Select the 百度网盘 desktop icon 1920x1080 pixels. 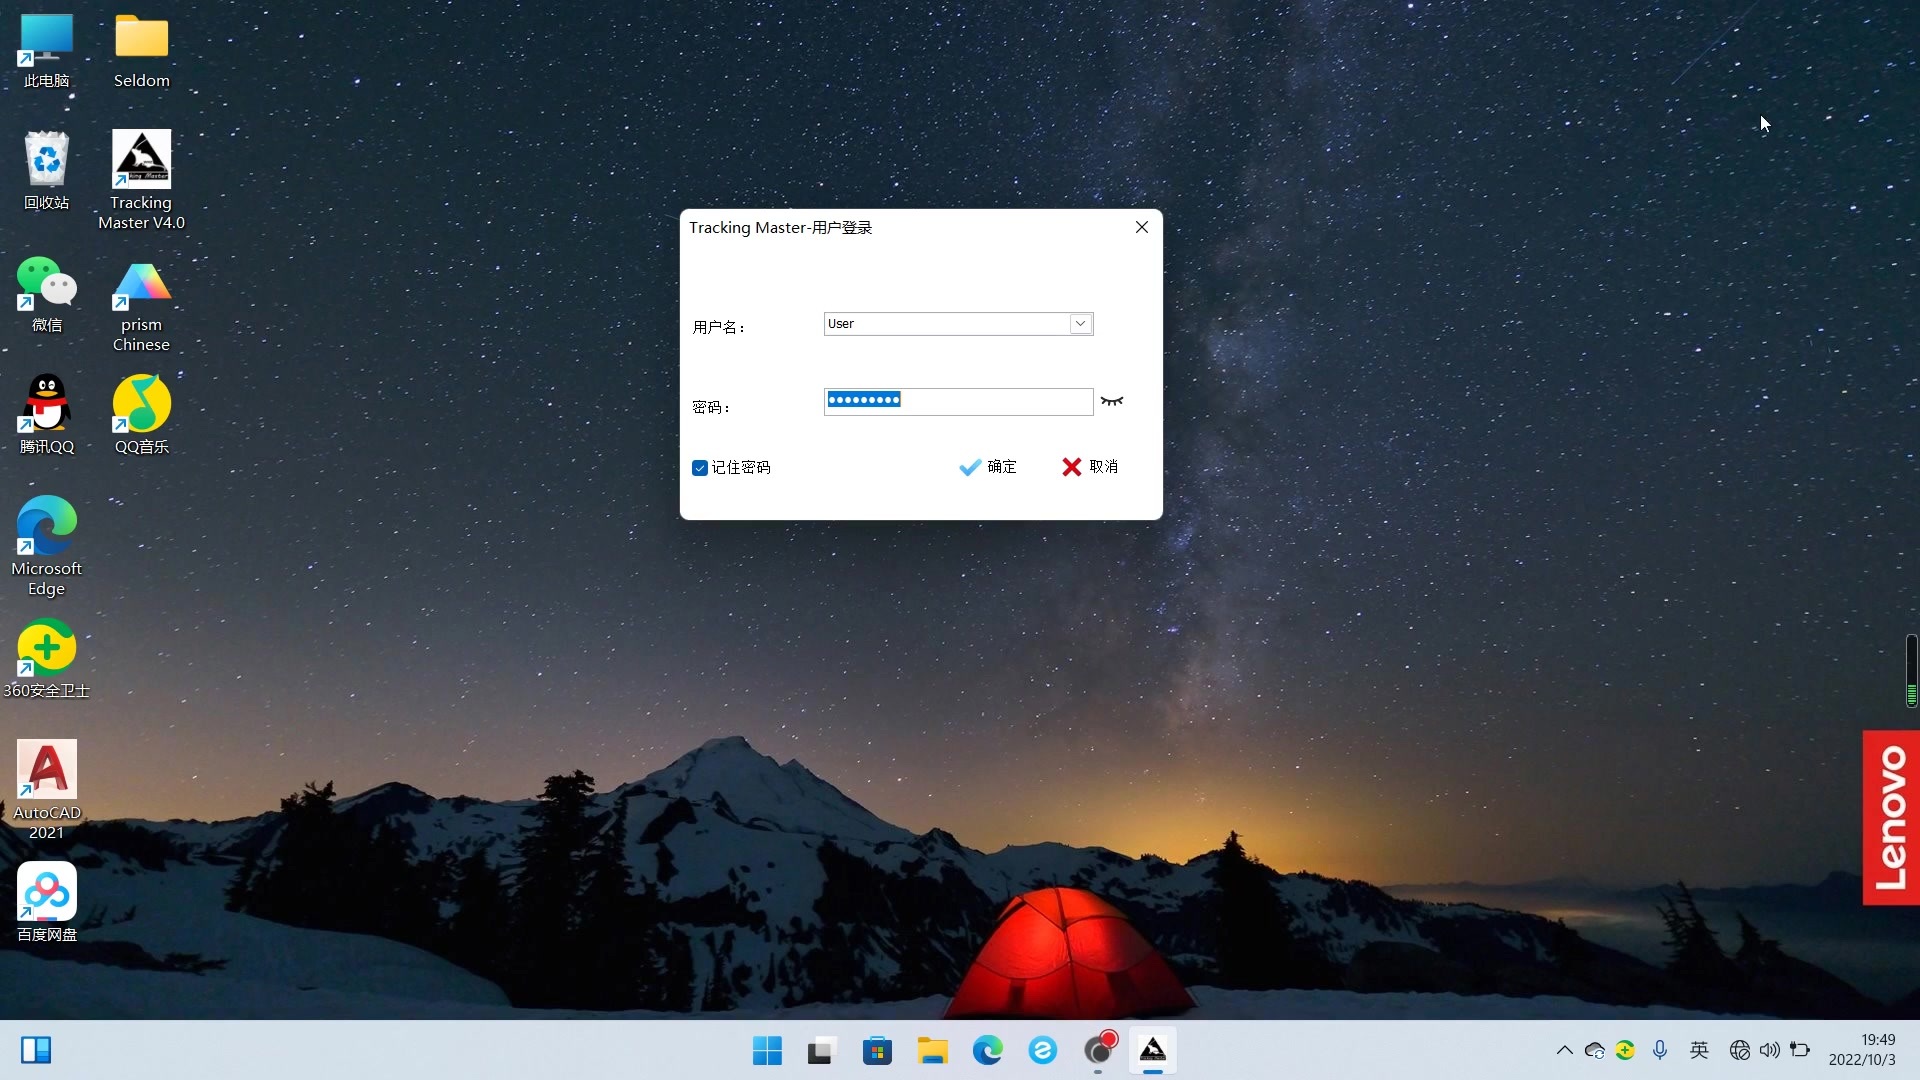click(x=46, y=902)
